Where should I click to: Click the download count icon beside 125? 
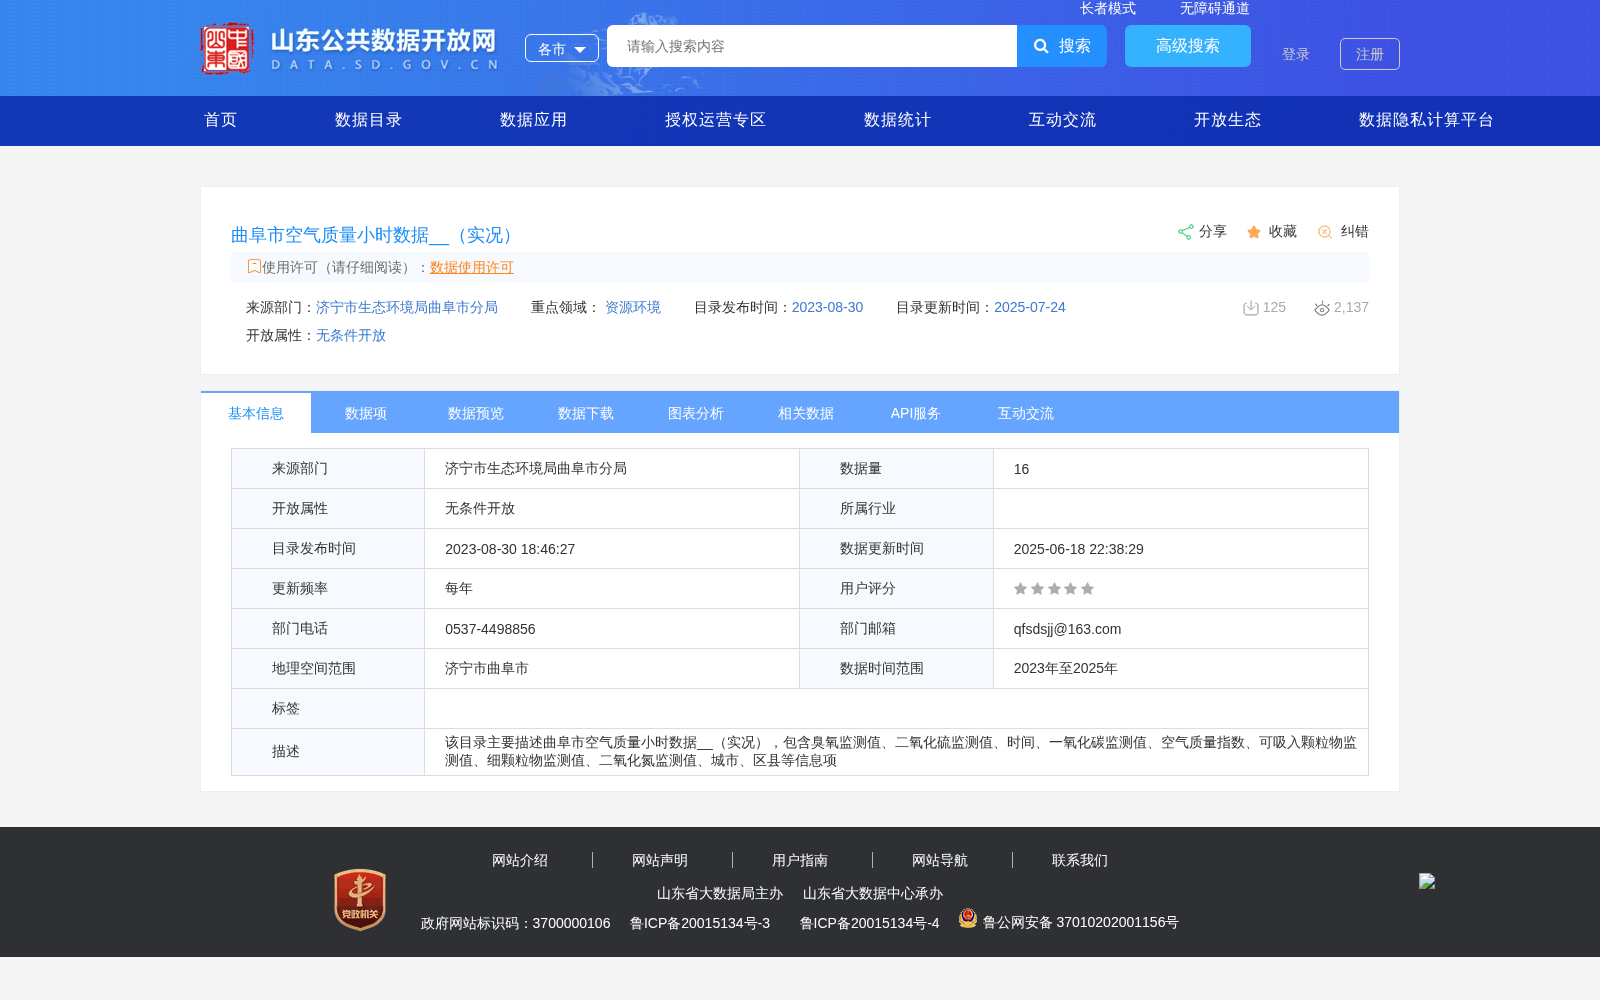pos(1250,308)
